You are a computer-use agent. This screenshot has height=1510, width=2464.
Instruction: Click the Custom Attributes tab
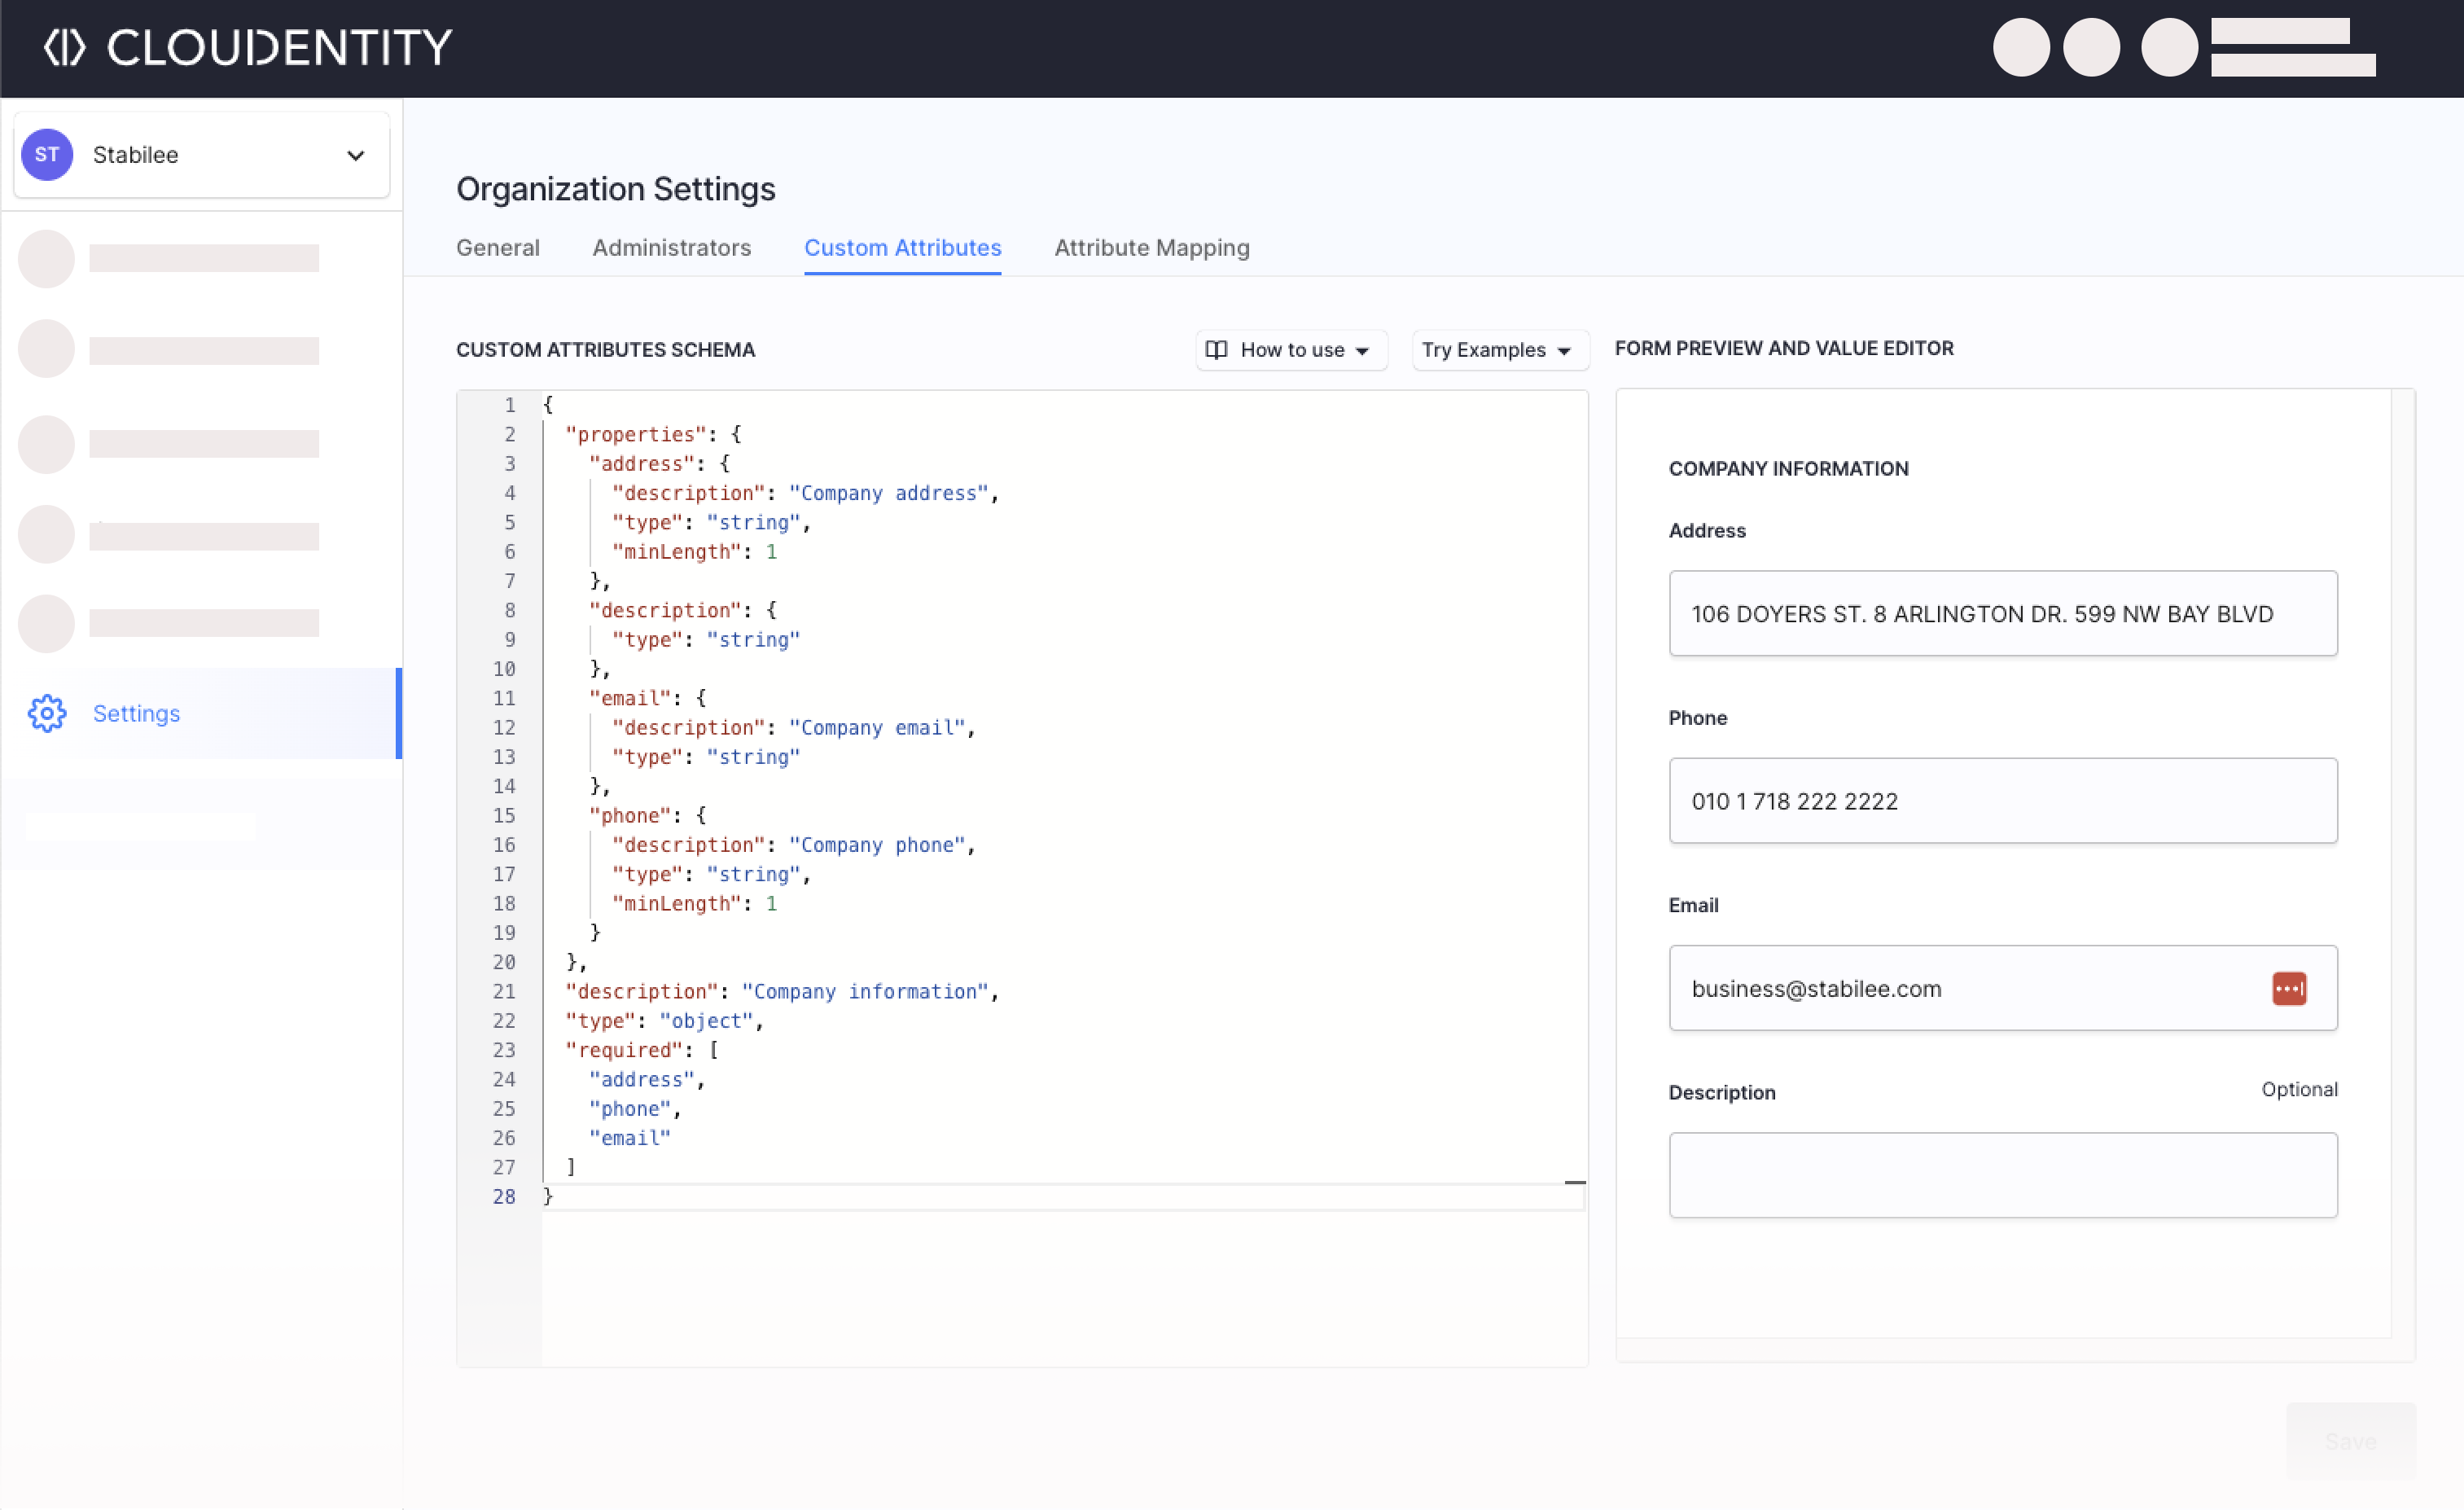point(901,248)
